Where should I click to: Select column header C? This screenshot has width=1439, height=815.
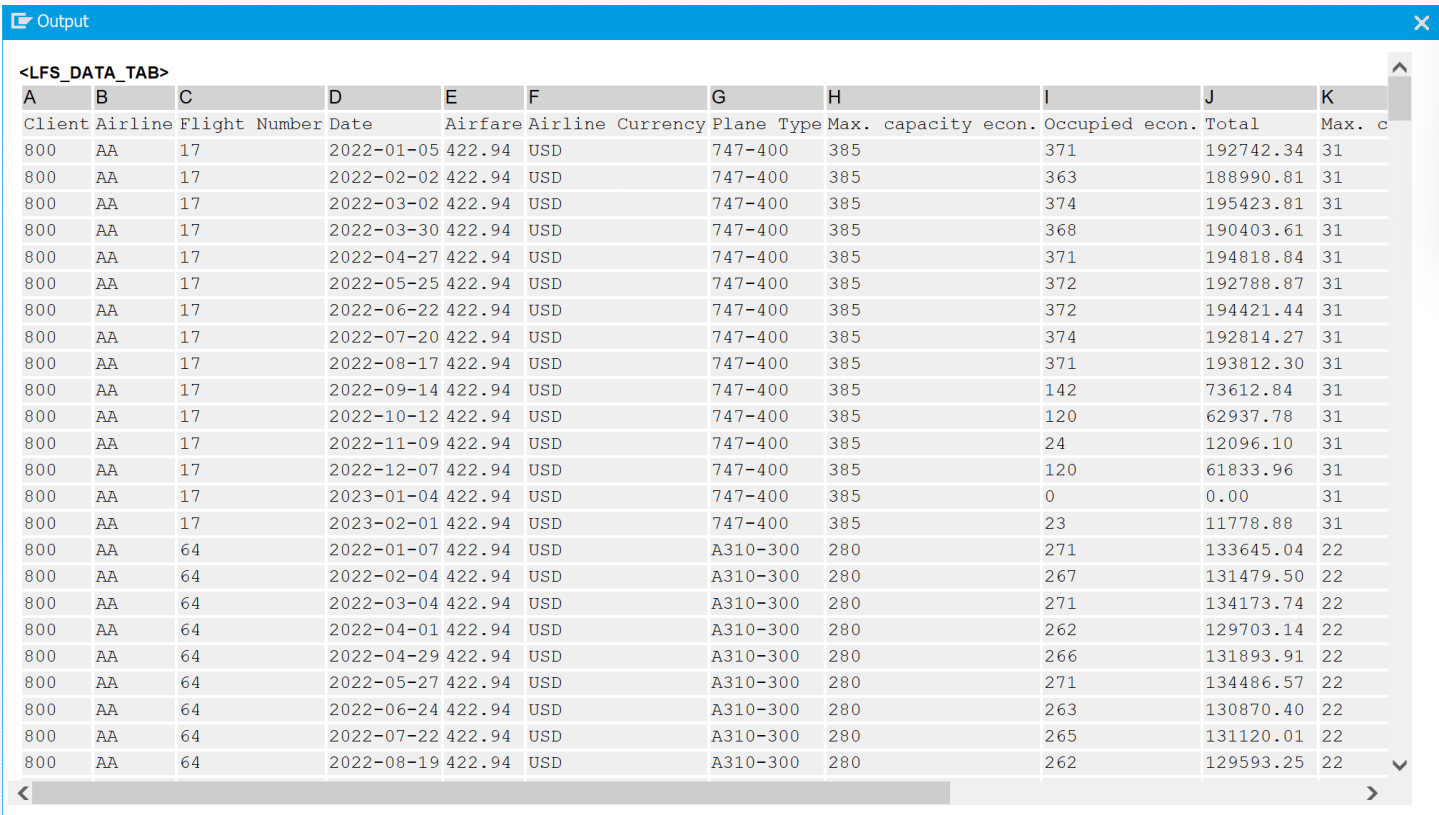coord(251,97)
